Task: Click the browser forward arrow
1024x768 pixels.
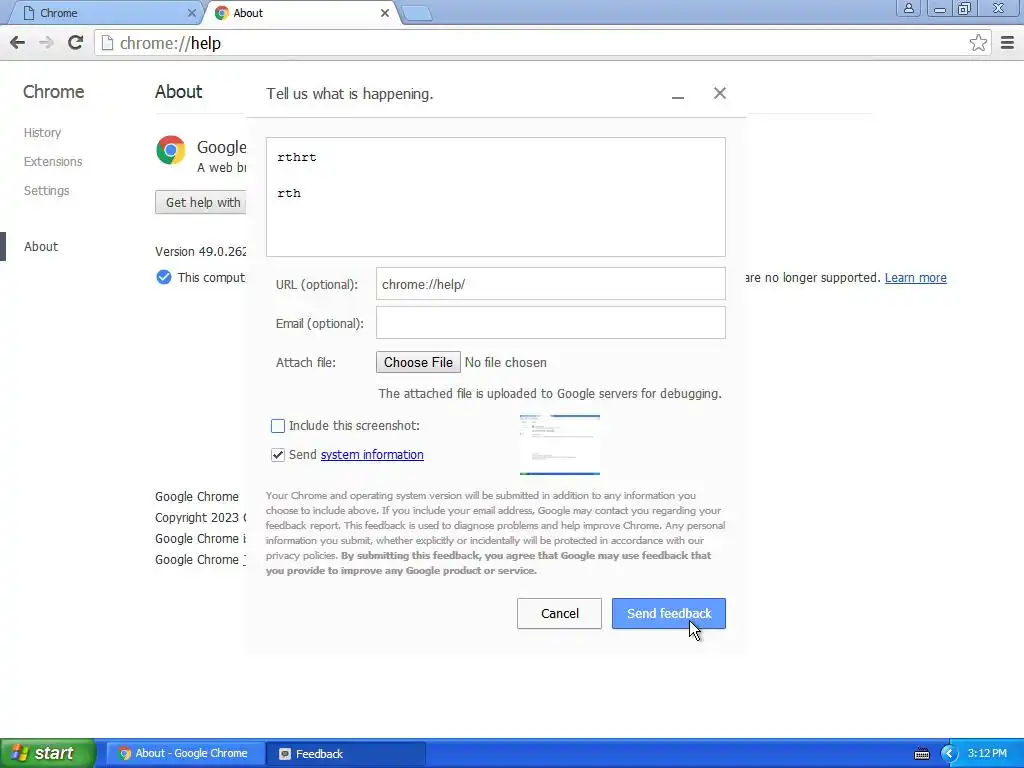Action: pos(46,43)
